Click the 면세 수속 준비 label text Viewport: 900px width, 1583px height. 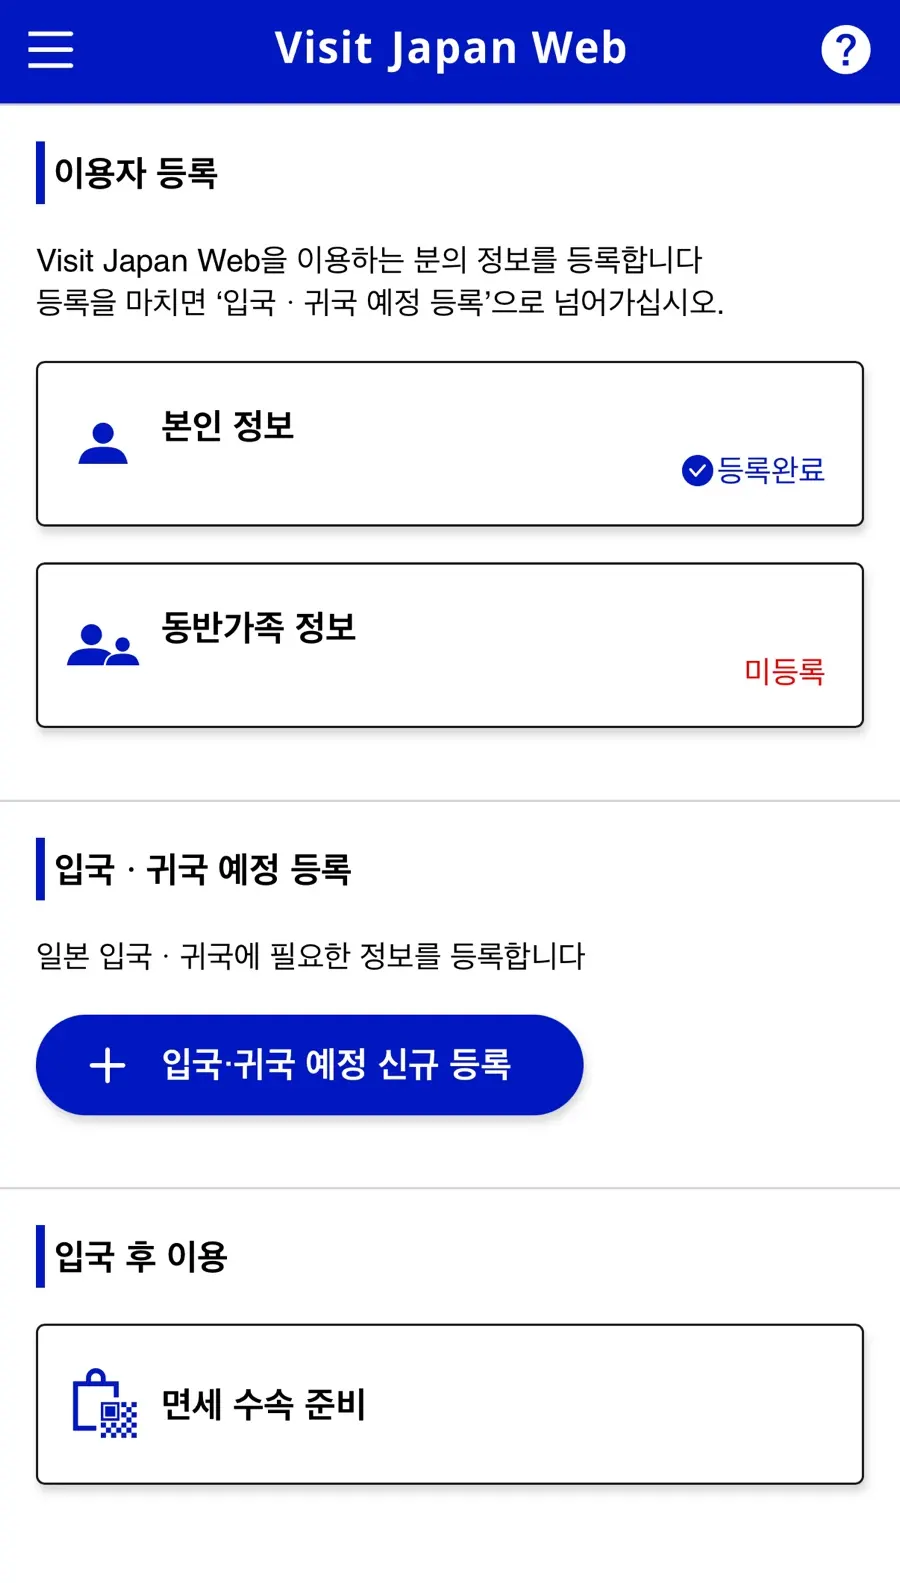coord(264,1404)
